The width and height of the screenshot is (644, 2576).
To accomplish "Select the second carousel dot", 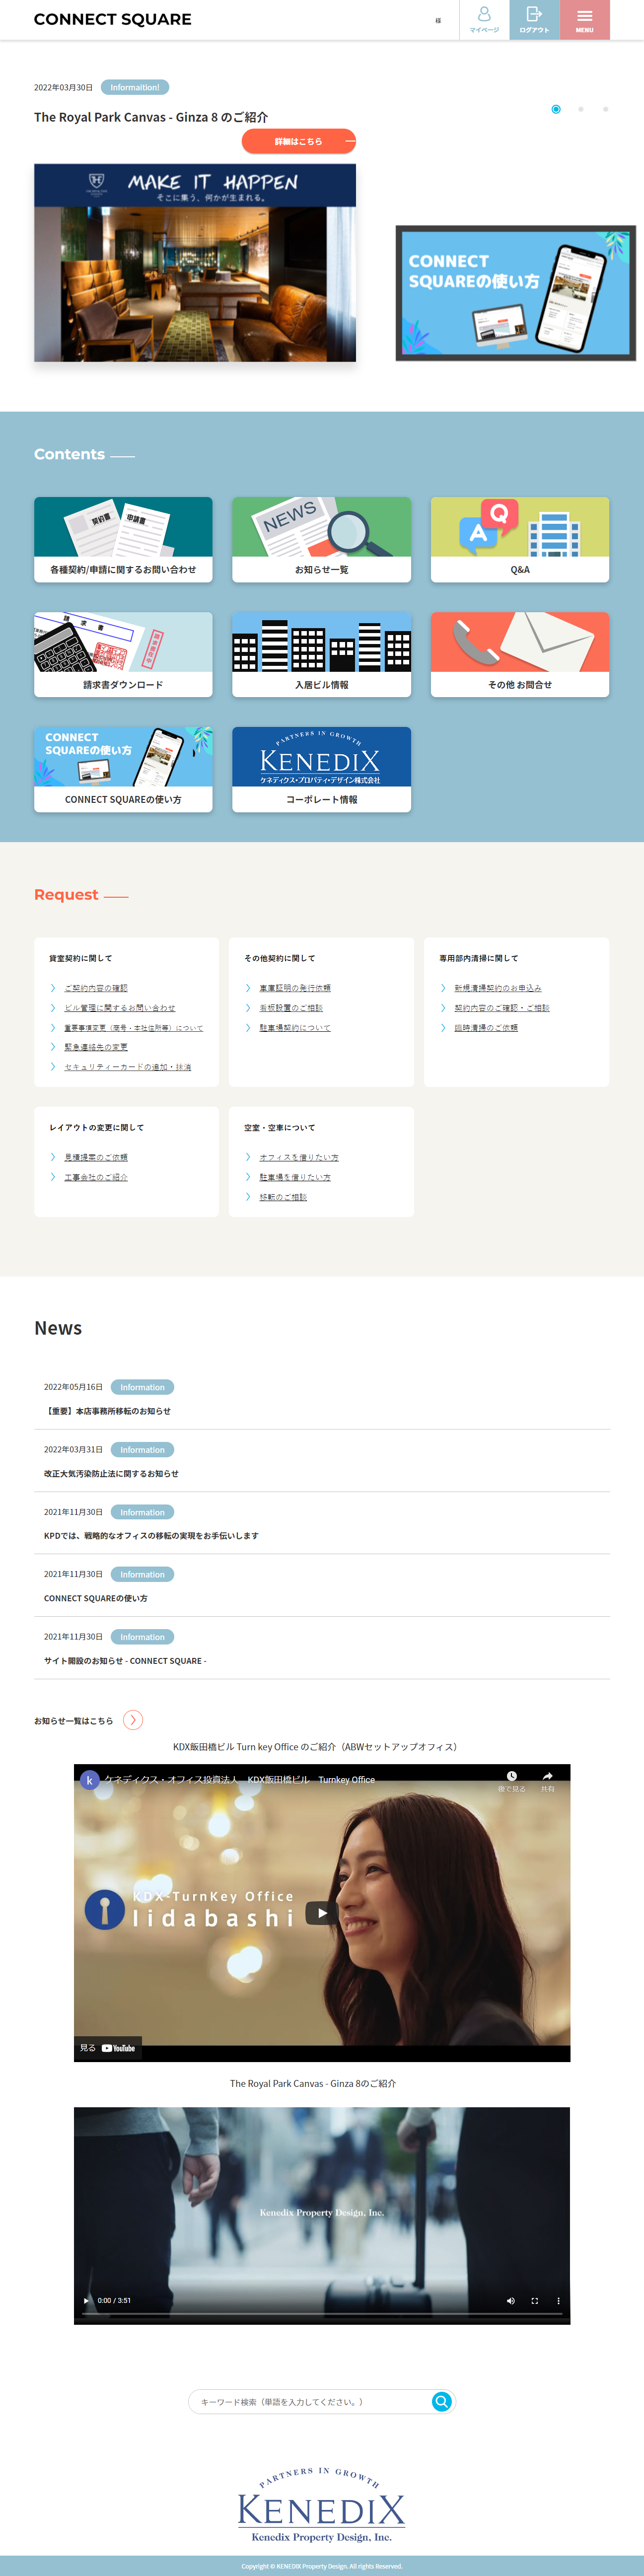I will click(x=581, y=109).
